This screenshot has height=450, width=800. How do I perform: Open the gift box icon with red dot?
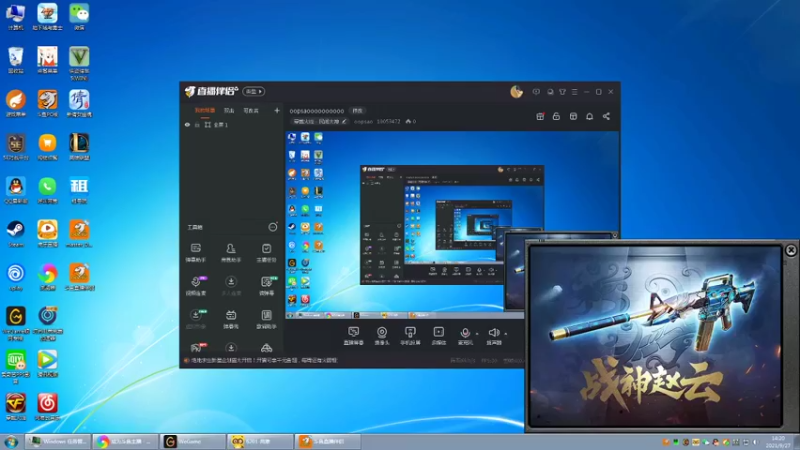coord(540,116)
